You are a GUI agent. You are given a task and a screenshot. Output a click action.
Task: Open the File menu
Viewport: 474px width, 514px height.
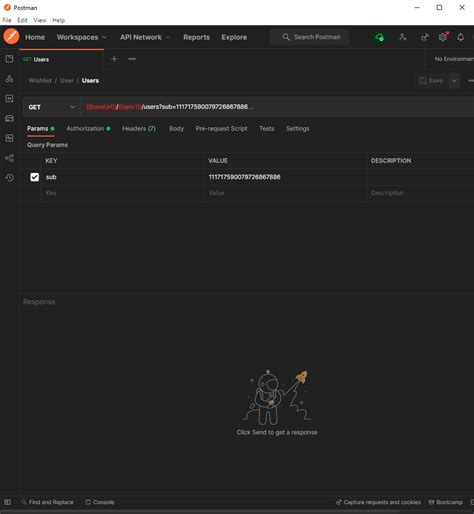click(x=7, y=20)
